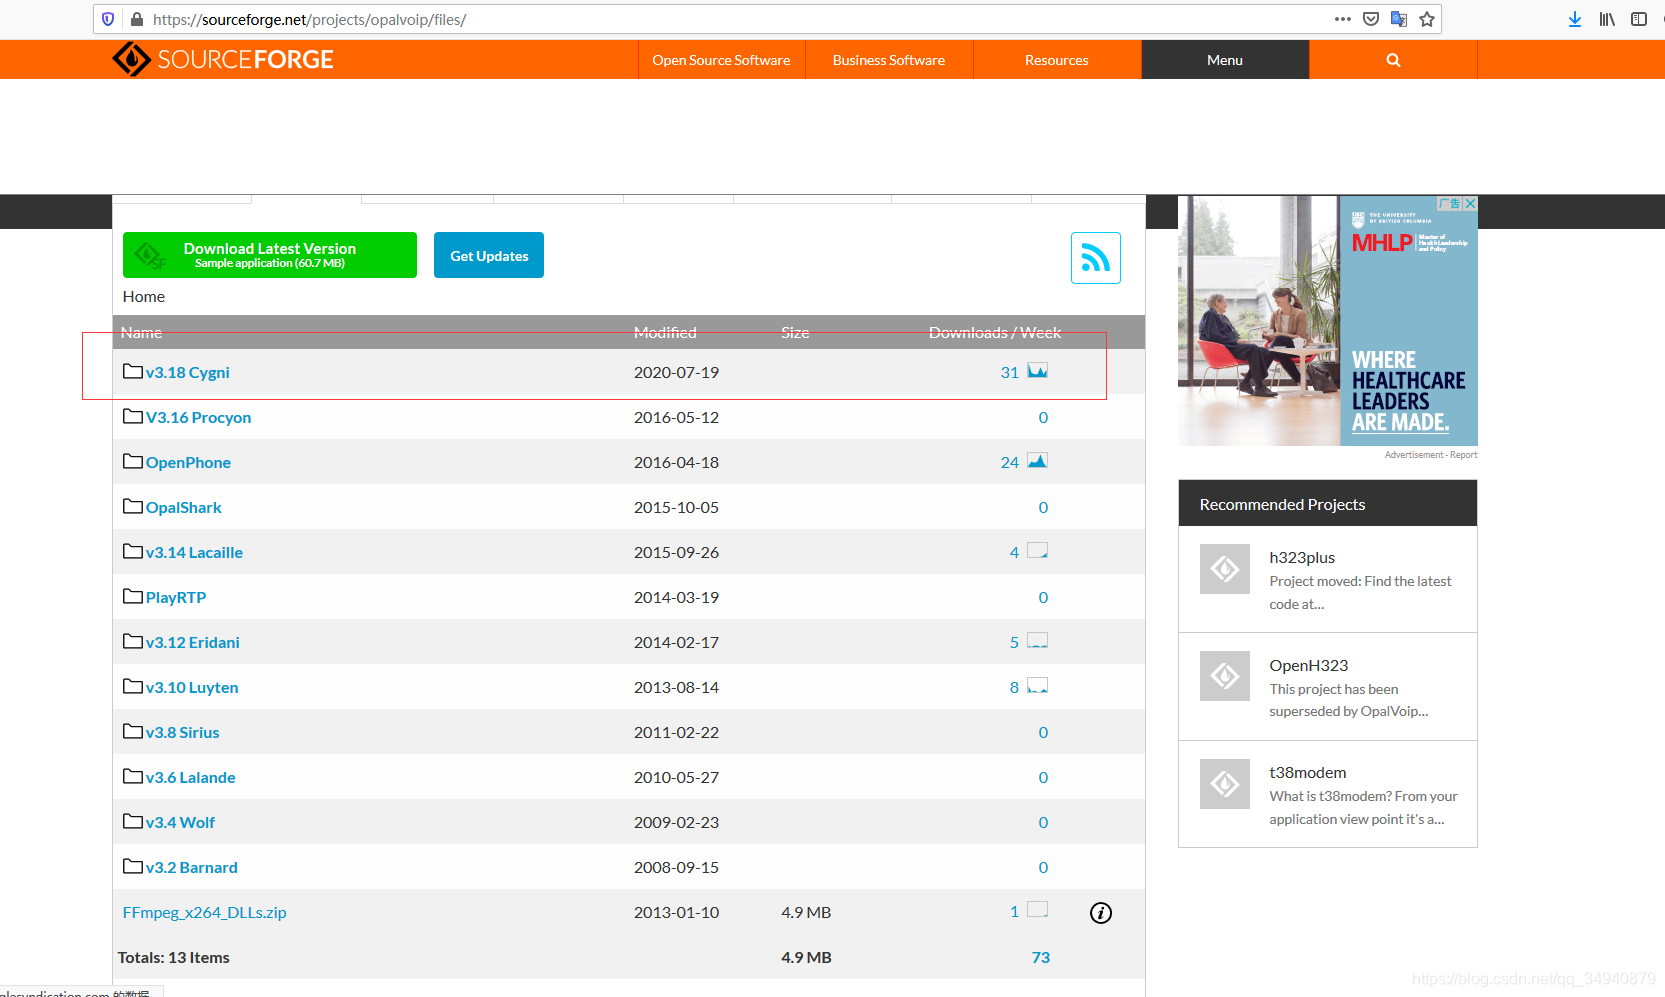Viewport: 1665px width, 997px height.
Task: Click the Get Updates button
Action: [489, 255]
